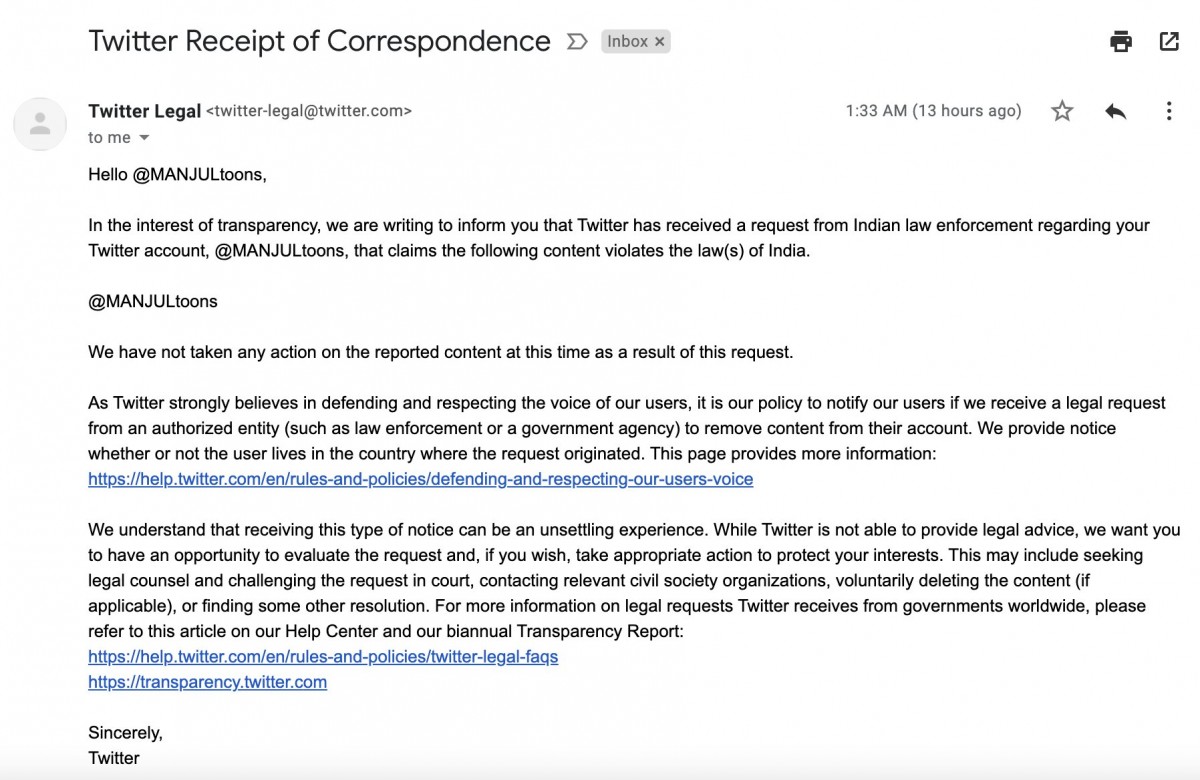Star this message from Twitter Legal
This screenshot has height=780, width=1200.
(x=1062, y=111)
